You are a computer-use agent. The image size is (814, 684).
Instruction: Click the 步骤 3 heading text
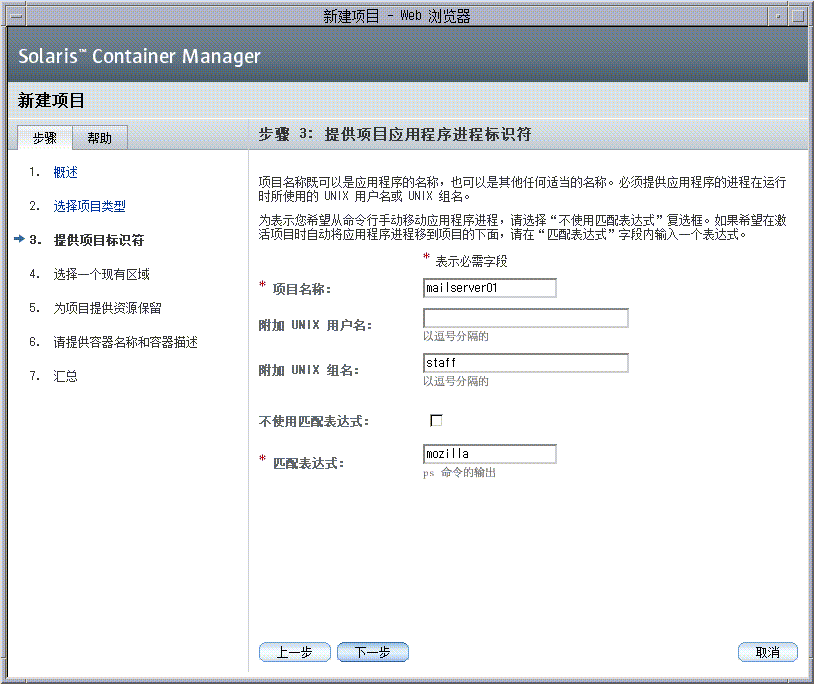395,134
